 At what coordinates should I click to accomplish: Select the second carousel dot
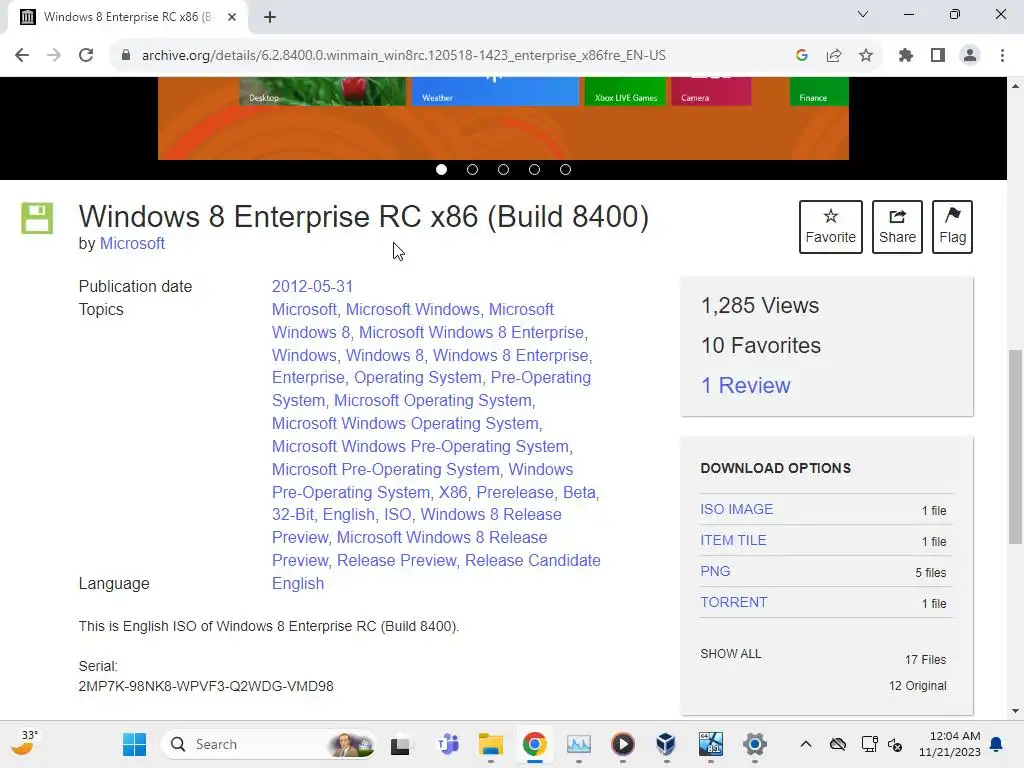click(x=472, y=170)
